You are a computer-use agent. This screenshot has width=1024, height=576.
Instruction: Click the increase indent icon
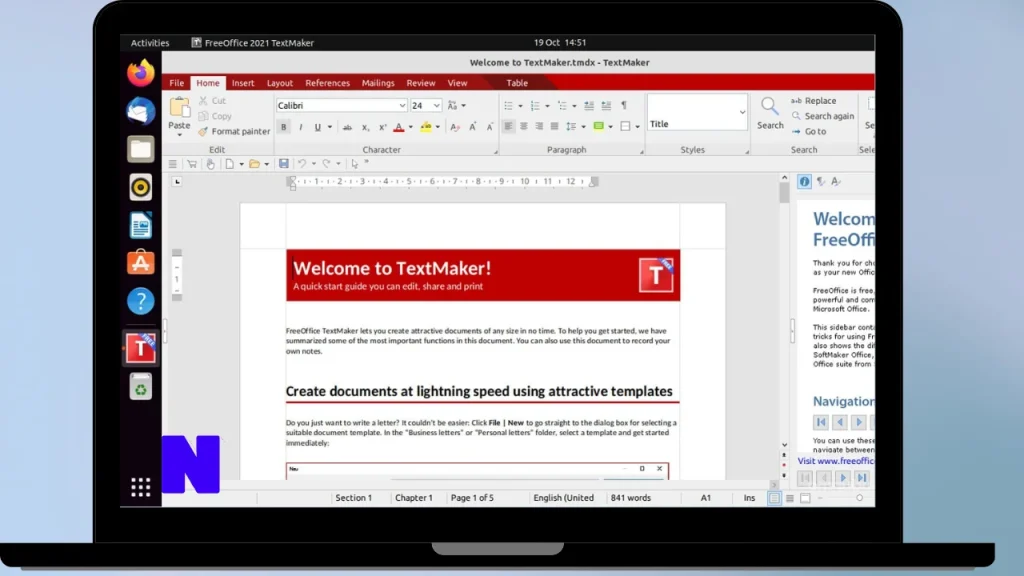pyautogui.click(x=606, y=105)
